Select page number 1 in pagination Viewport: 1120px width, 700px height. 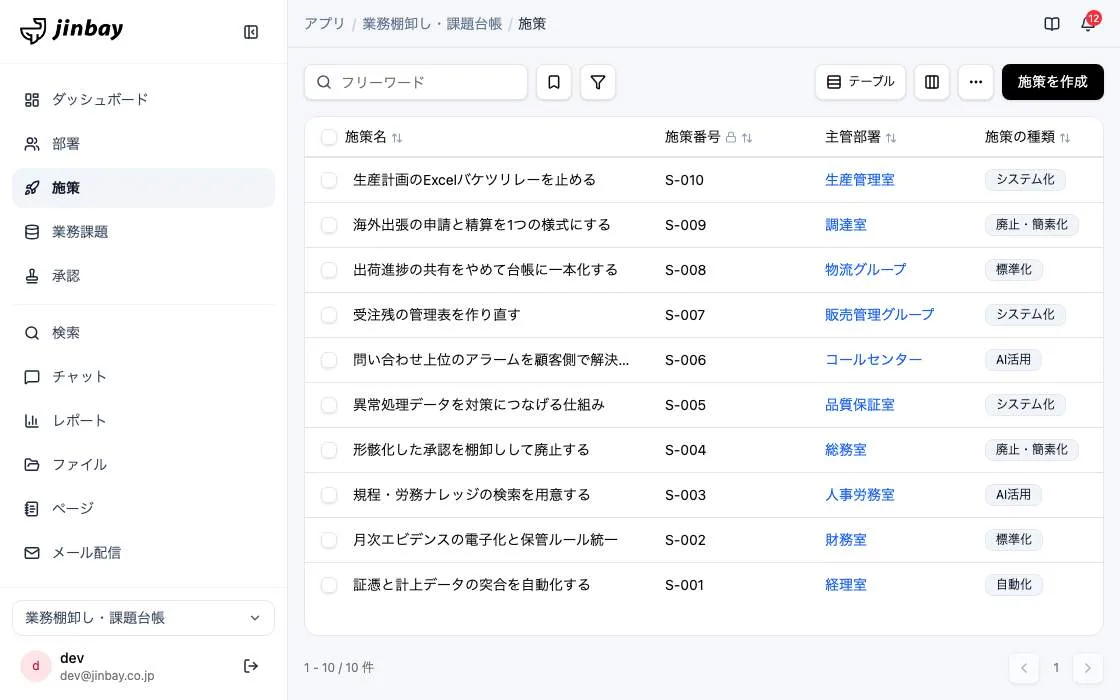(1056, 668)
